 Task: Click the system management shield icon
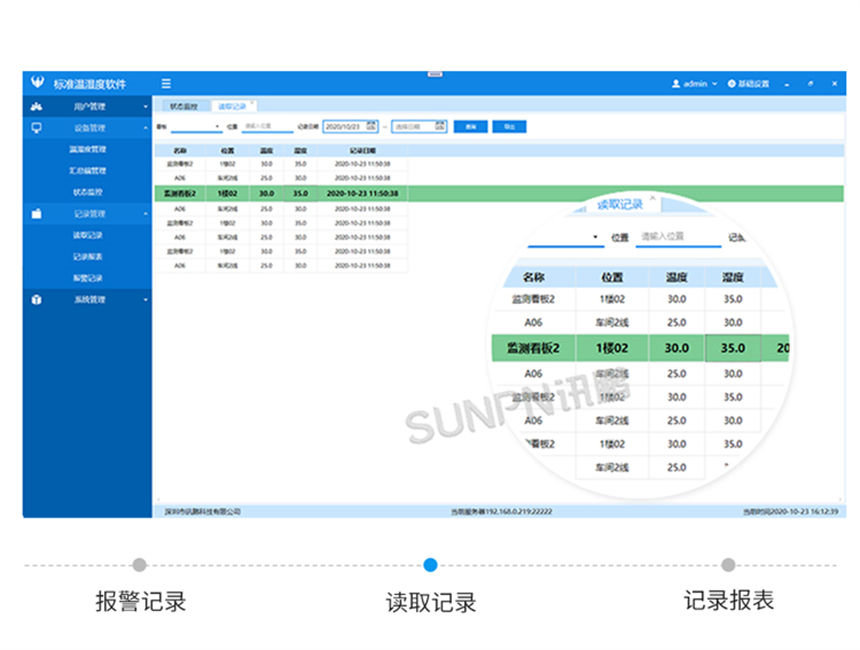click(x=38, y=298)
